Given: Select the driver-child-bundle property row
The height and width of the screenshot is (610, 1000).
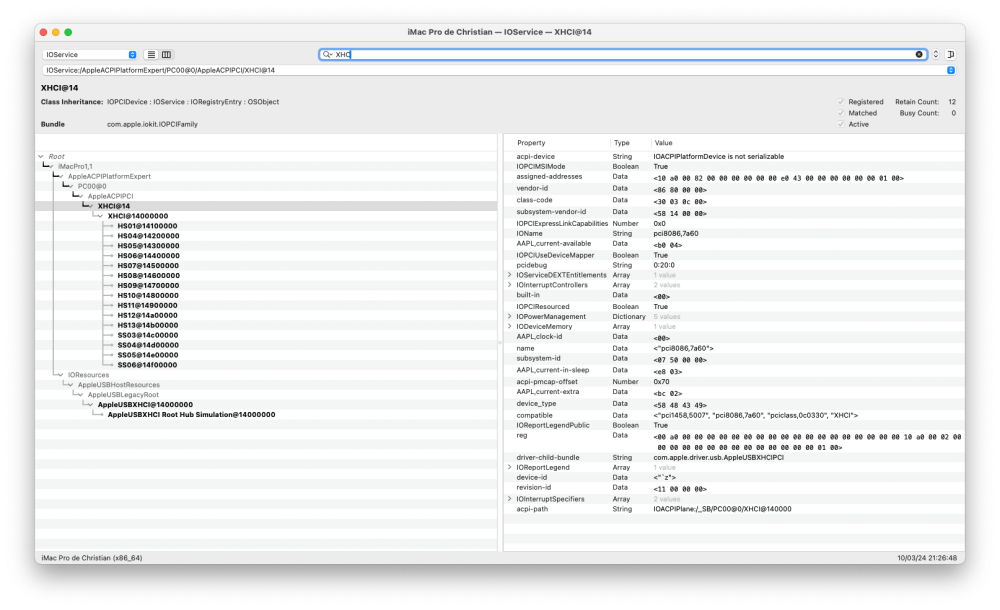Looking at the screenshot, I should [x=733, y=458].
